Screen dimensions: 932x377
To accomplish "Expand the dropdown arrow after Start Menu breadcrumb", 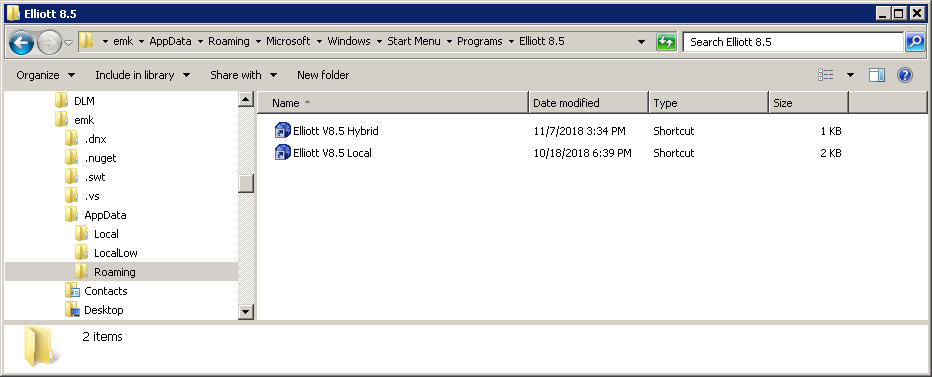I will click(x=449, y=42).
